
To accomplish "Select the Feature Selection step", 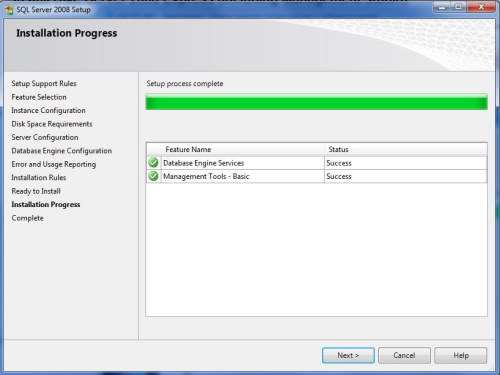I will point(39,97).
